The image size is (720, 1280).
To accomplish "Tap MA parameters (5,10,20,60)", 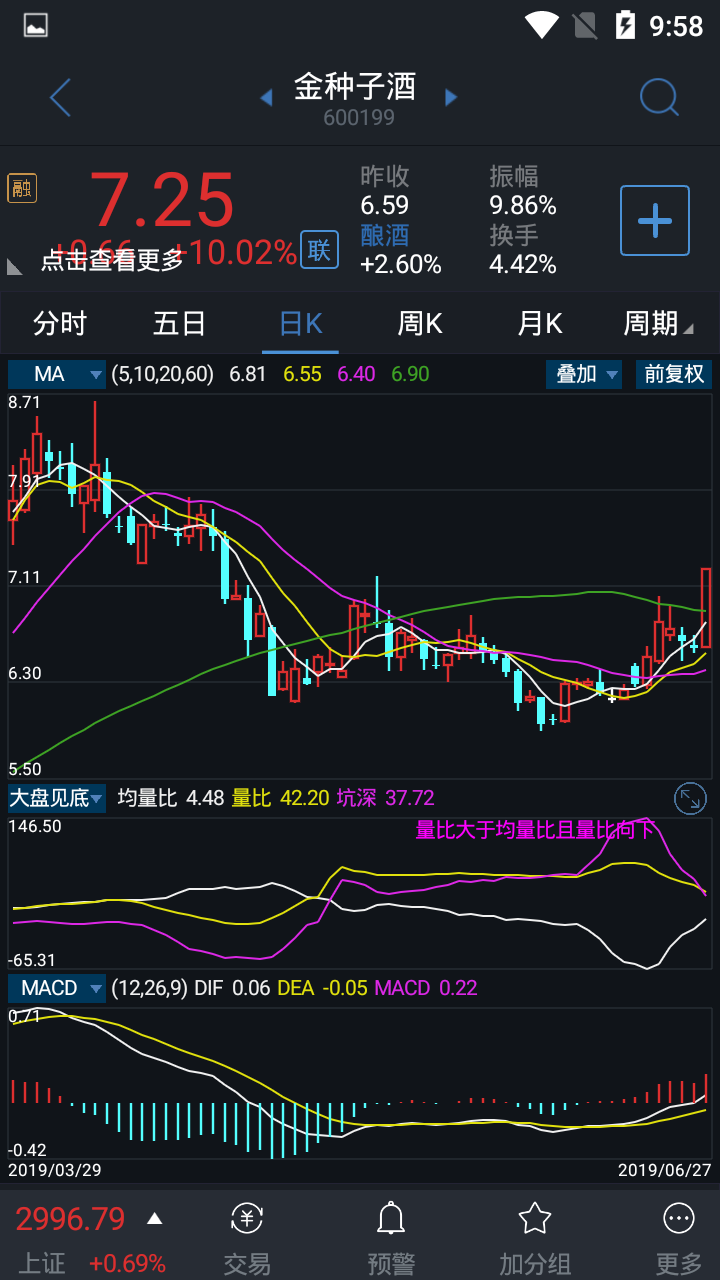I will [x=163, y=374].
